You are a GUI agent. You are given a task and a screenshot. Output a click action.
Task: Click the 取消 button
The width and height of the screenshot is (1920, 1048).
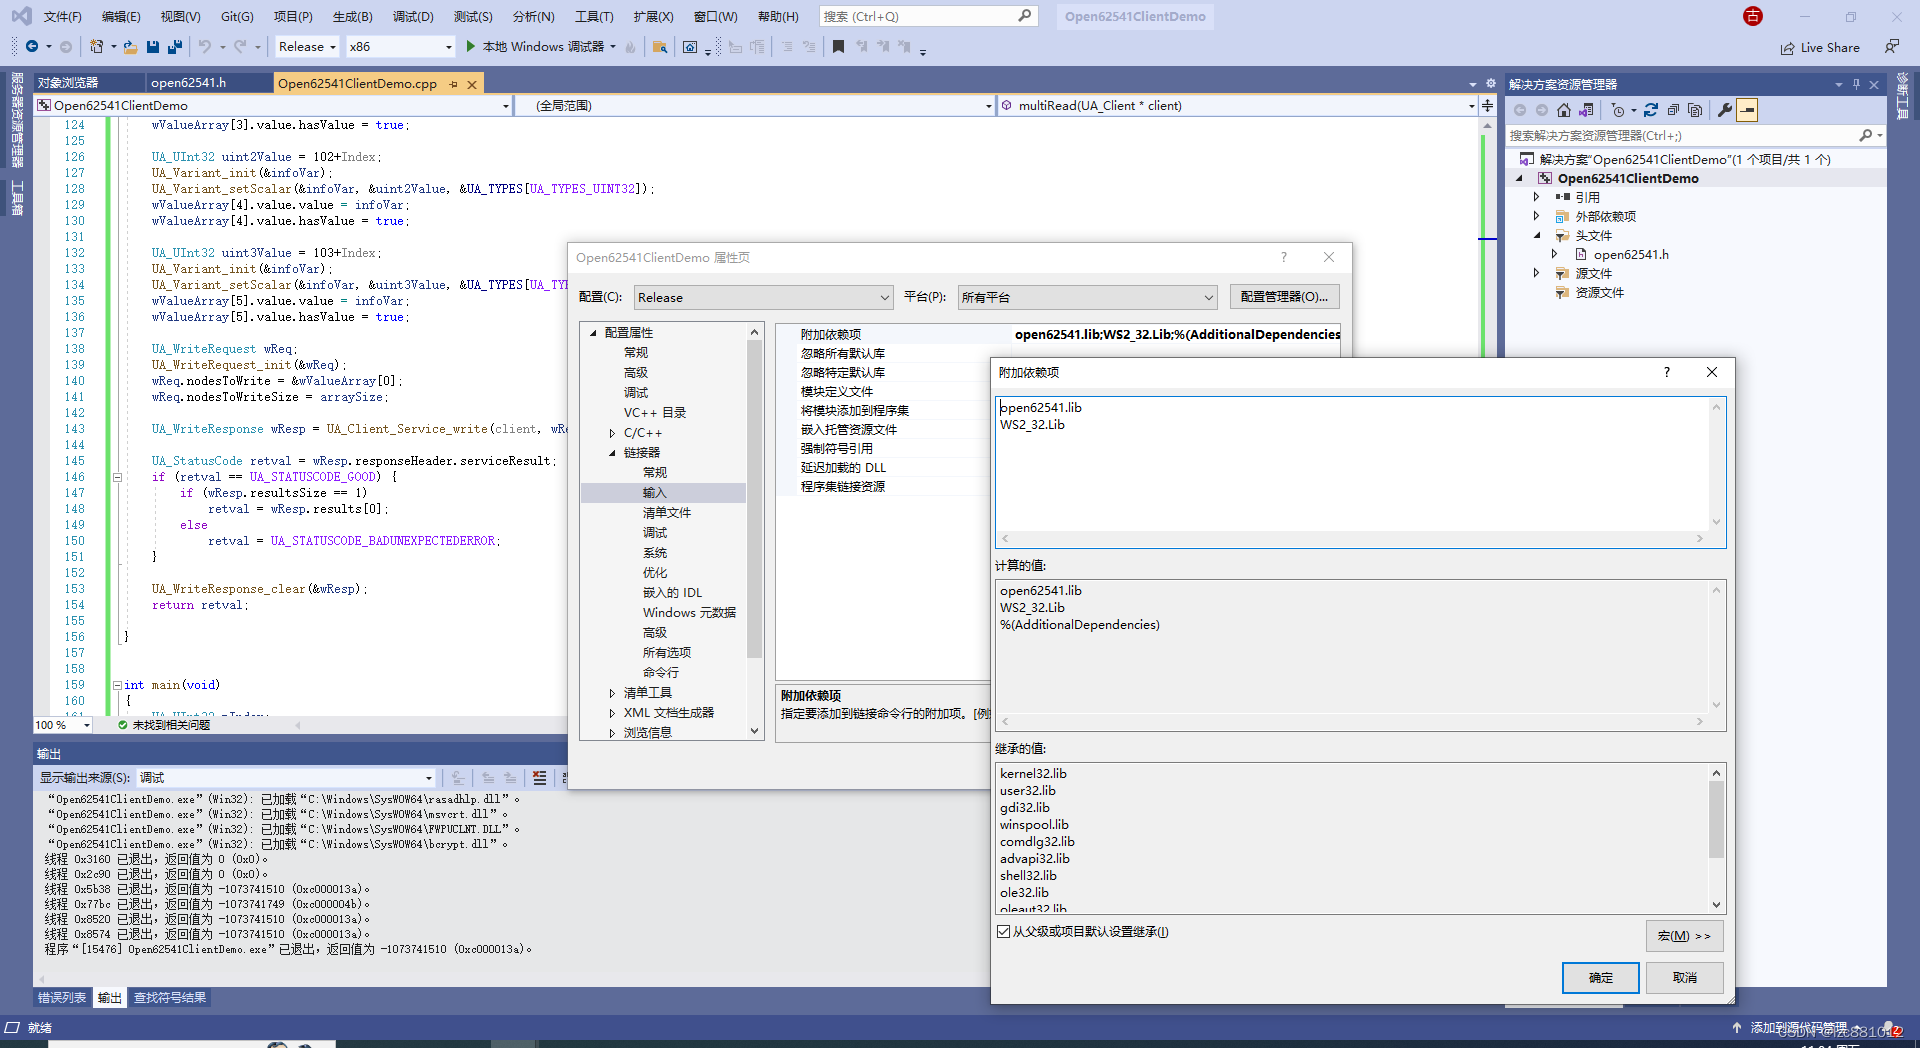[x=1685, y=977]
